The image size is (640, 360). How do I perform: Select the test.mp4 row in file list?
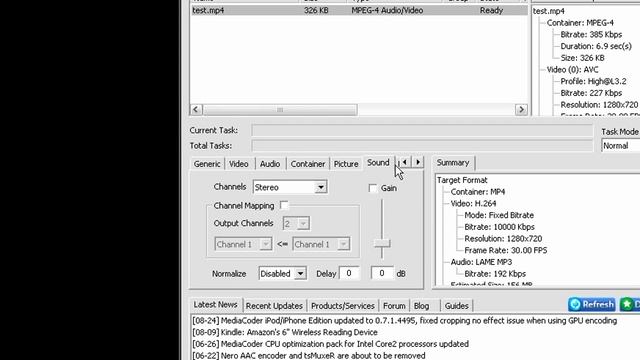[x=359, y=10]
